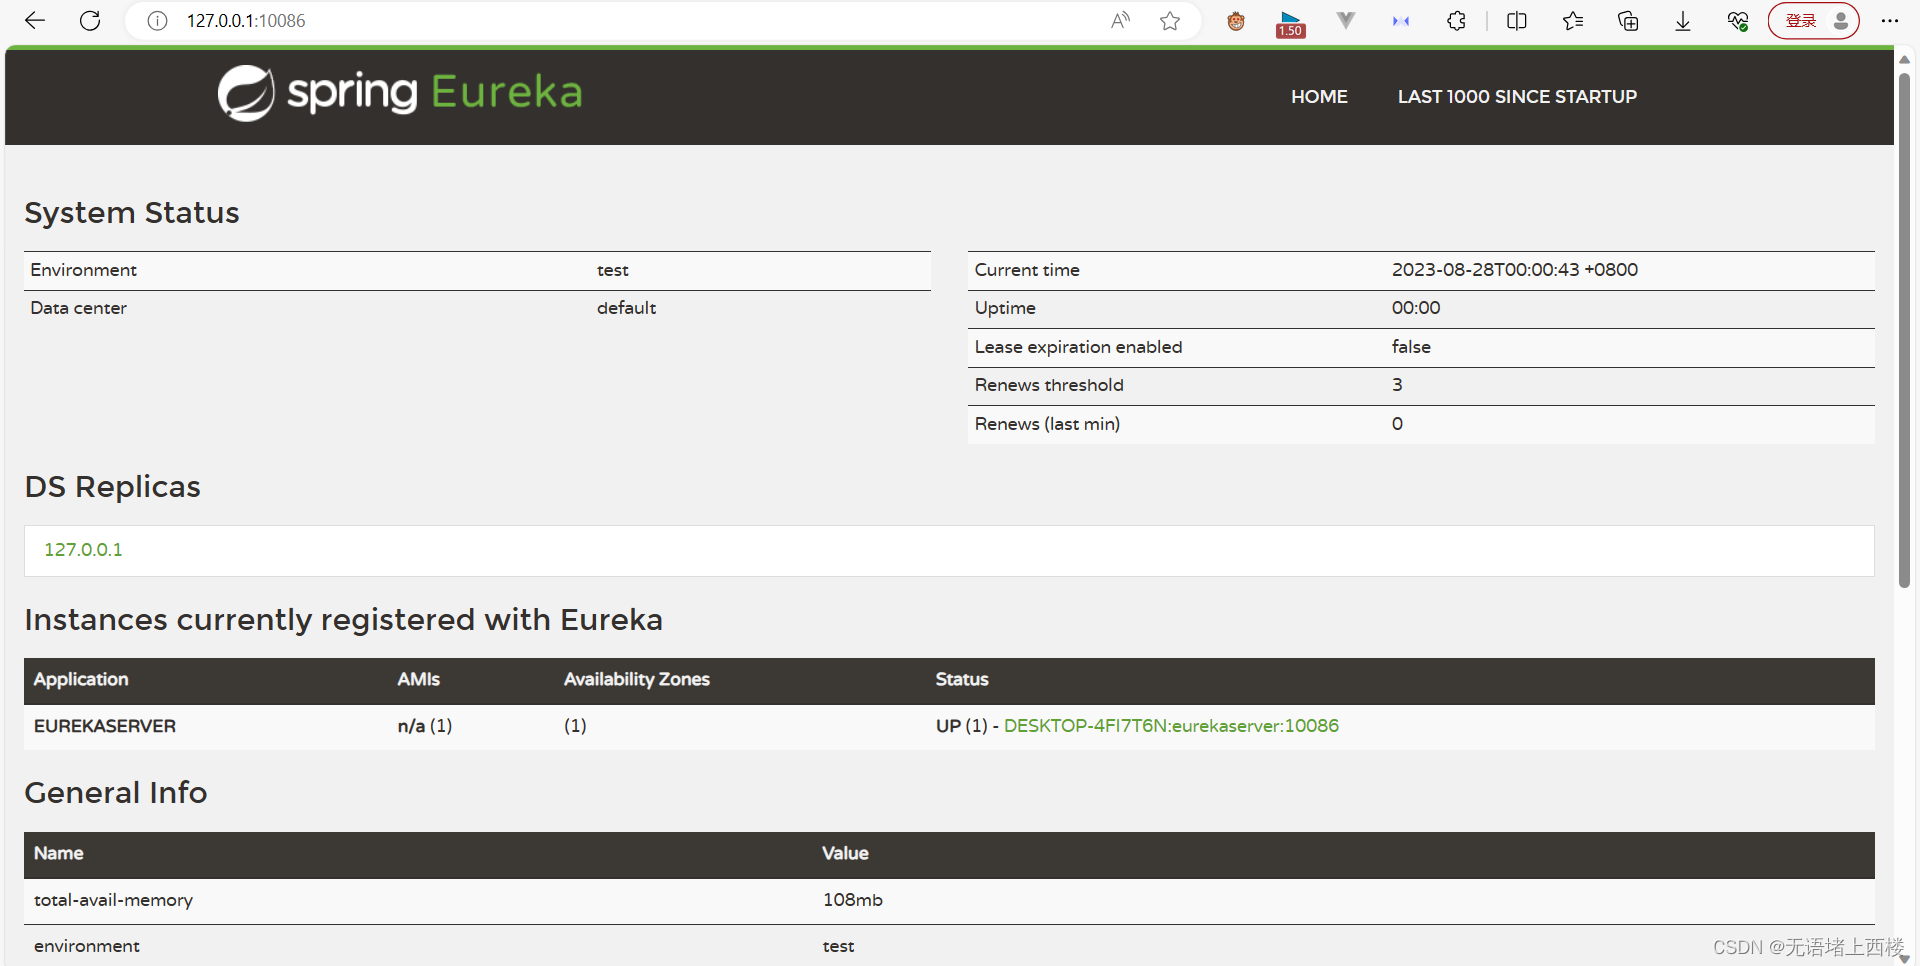Open the browser Extensions puzzle menu
The width and height of the screenshot is (1920, 966).
(x=1456, y=21)
